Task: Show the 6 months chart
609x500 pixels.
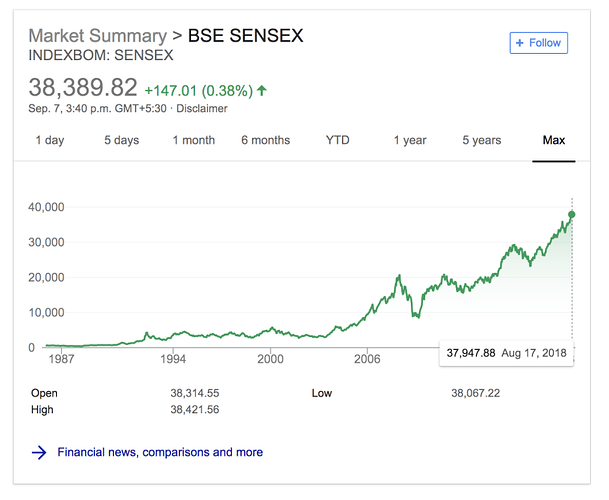Action: pos(265,140)
